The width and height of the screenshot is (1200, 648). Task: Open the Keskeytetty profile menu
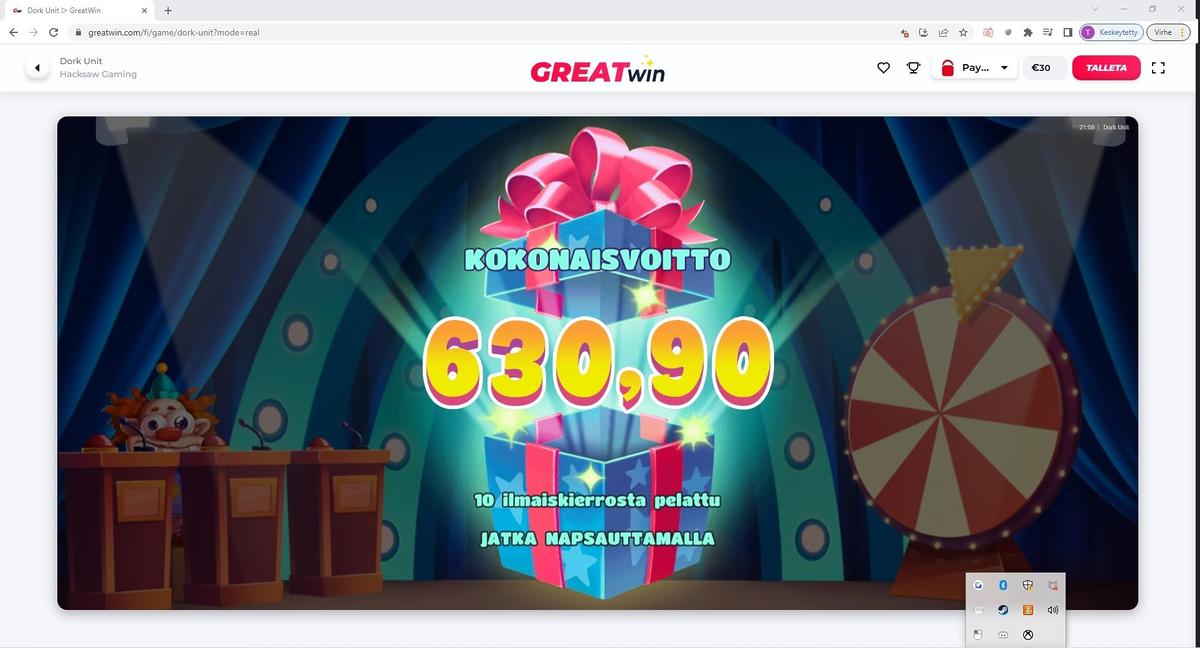1111,32
